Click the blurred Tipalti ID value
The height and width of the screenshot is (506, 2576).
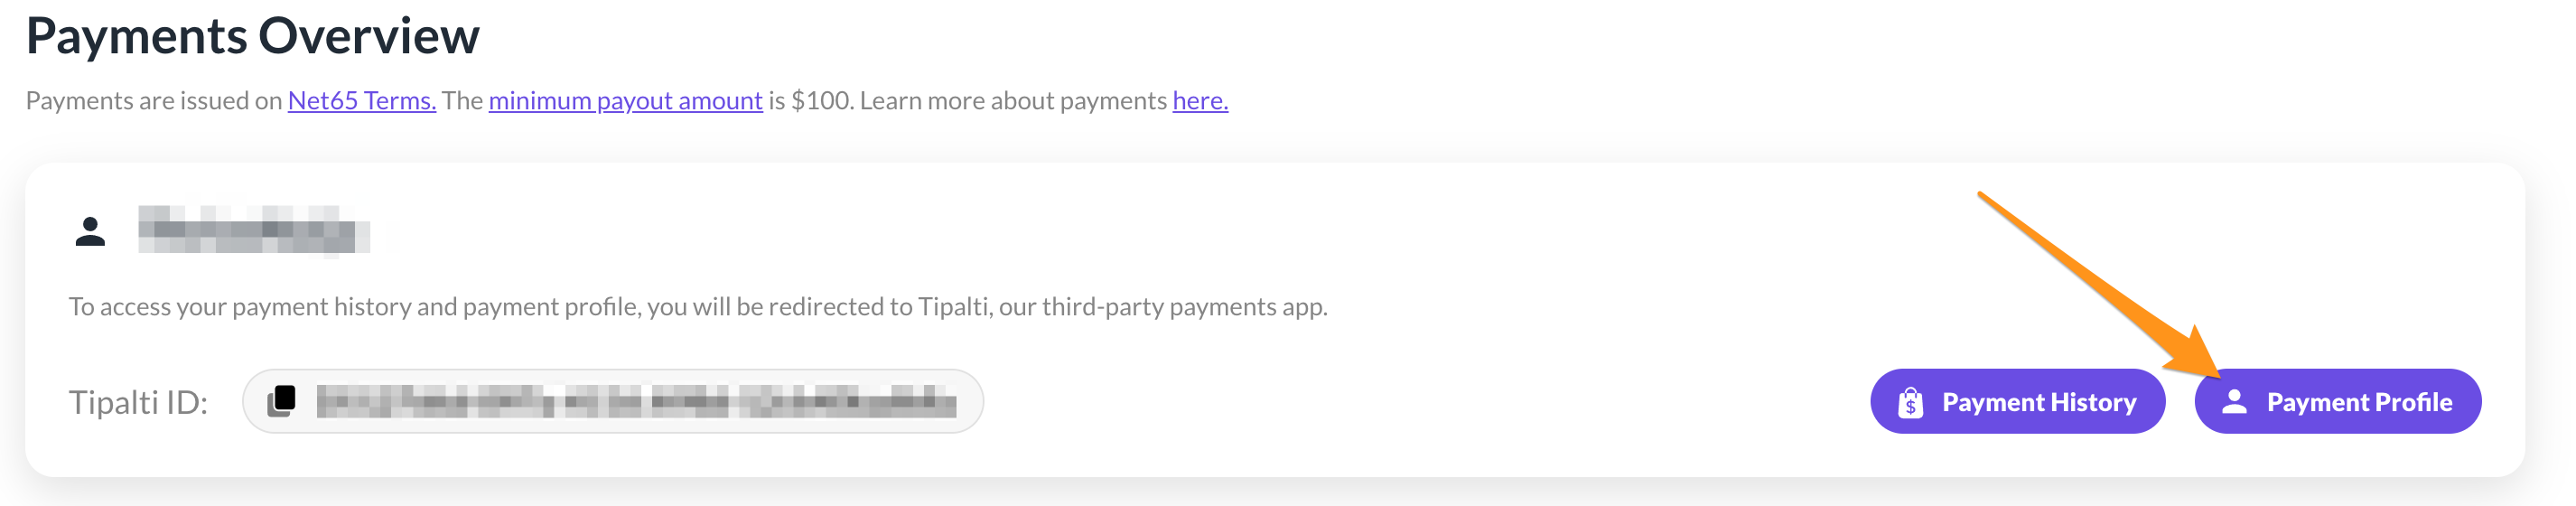point(636,401)
